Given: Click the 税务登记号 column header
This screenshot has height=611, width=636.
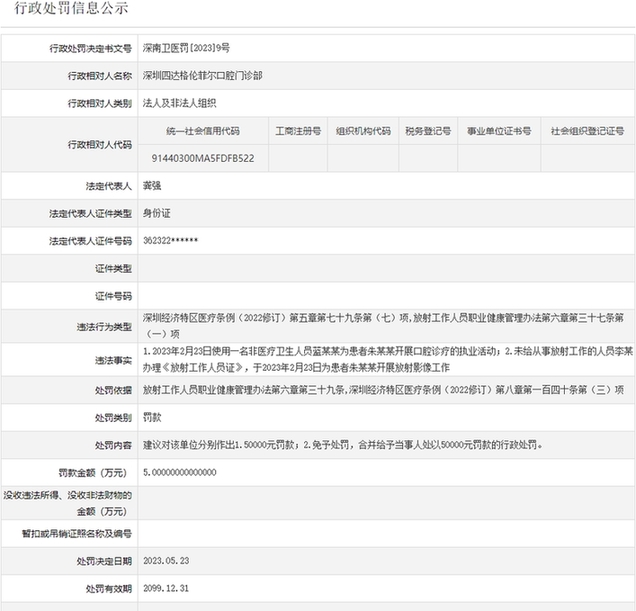Looking at the screenshot, I should [428, 131].
